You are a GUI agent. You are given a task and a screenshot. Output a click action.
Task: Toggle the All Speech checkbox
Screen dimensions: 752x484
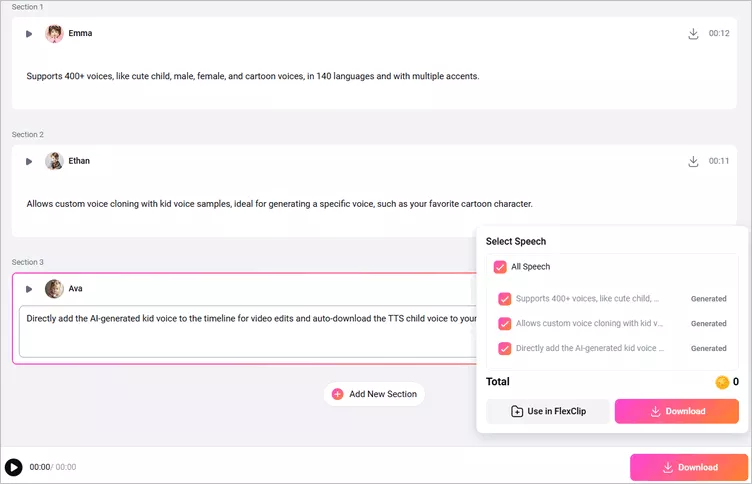pyautogui.click(x=500, y=267)
